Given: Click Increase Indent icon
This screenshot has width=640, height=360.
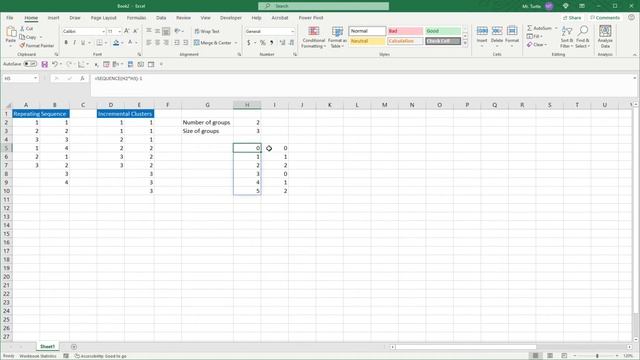Looking at the screenshot, I should (x=186, y=42).
